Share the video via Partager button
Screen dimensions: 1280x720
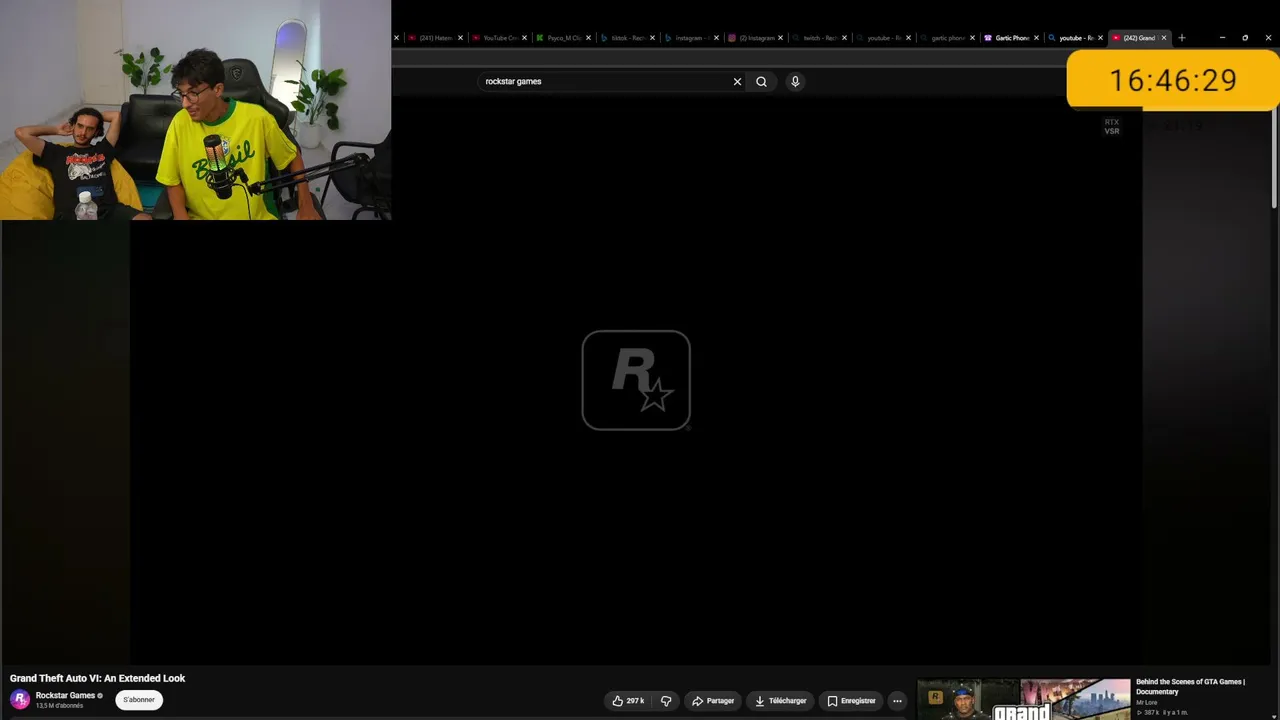pos(713,701)
